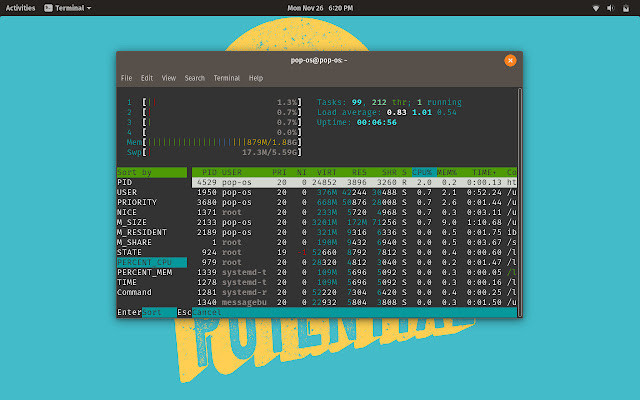This screenshot has height=400, width=640.
Task: Click the highlighted CPU% column header
Action: pyautogui.click(x=424, y=172)
